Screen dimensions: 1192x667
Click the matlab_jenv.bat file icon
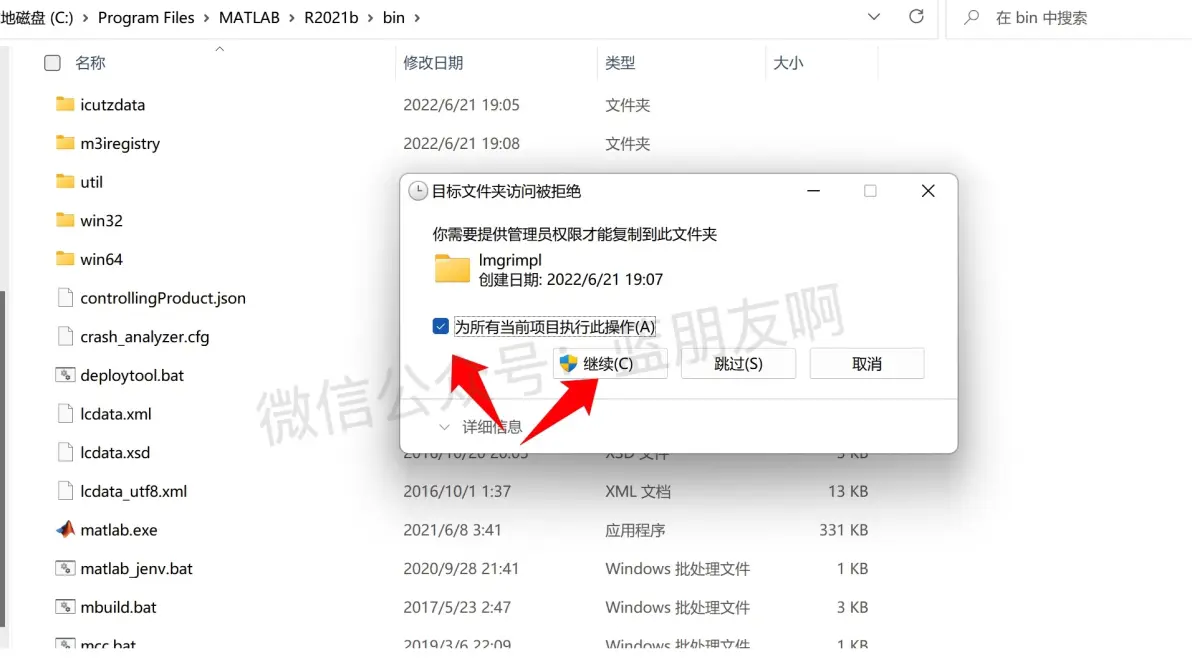coord(65,568)
